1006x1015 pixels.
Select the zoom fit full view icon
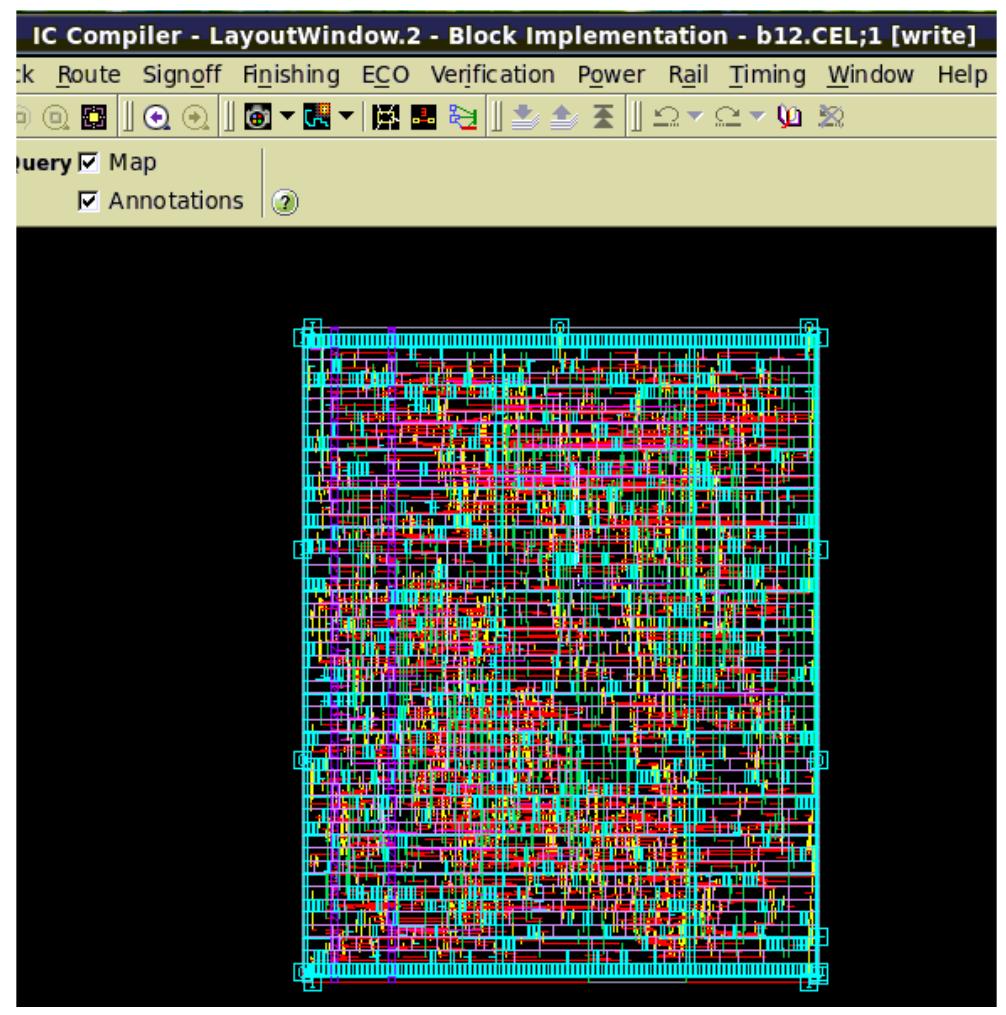95,115
